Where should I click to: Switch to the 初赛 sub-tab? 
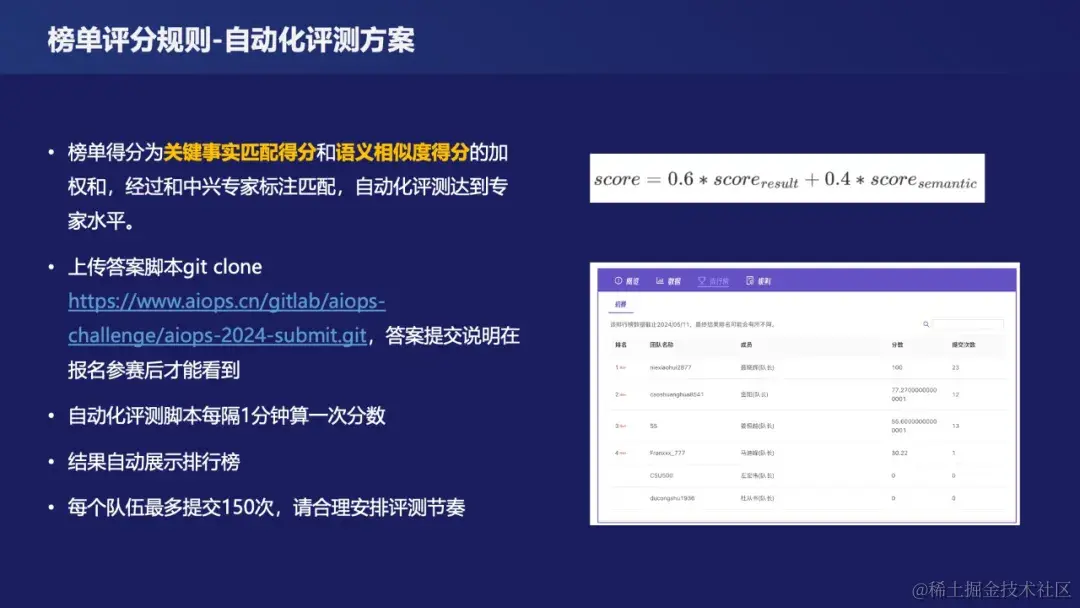(x=618, y=303)
